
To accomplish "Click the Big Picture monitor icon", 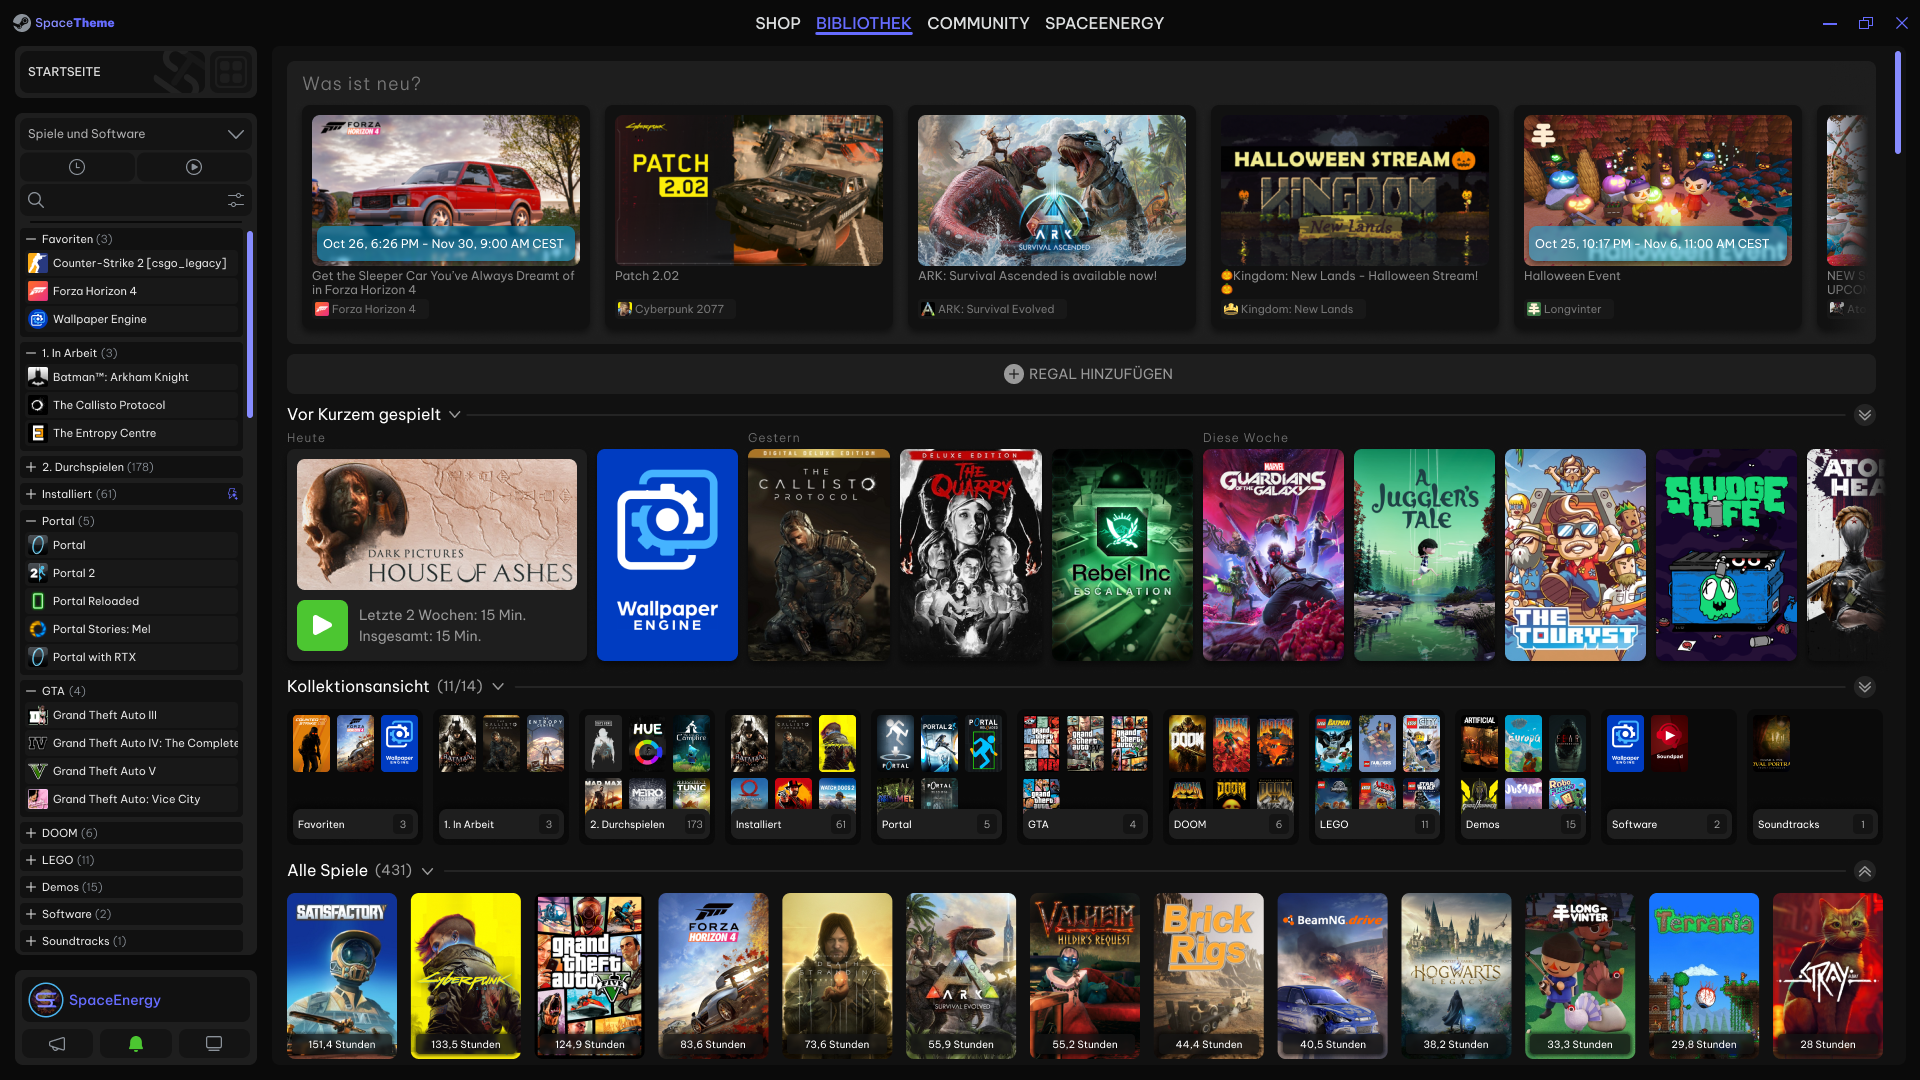I will (214, 1043).
